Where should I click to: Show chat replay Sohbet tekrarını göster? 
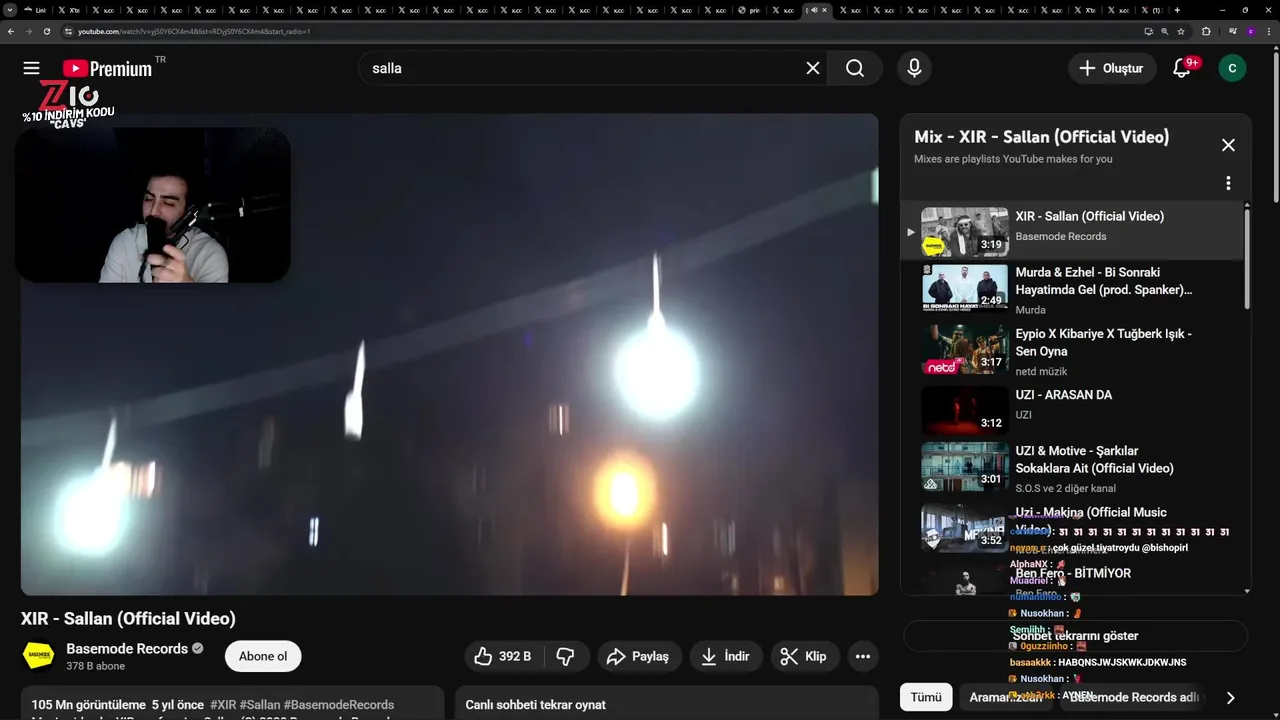pyautogui.click(x=1075, y=636)
